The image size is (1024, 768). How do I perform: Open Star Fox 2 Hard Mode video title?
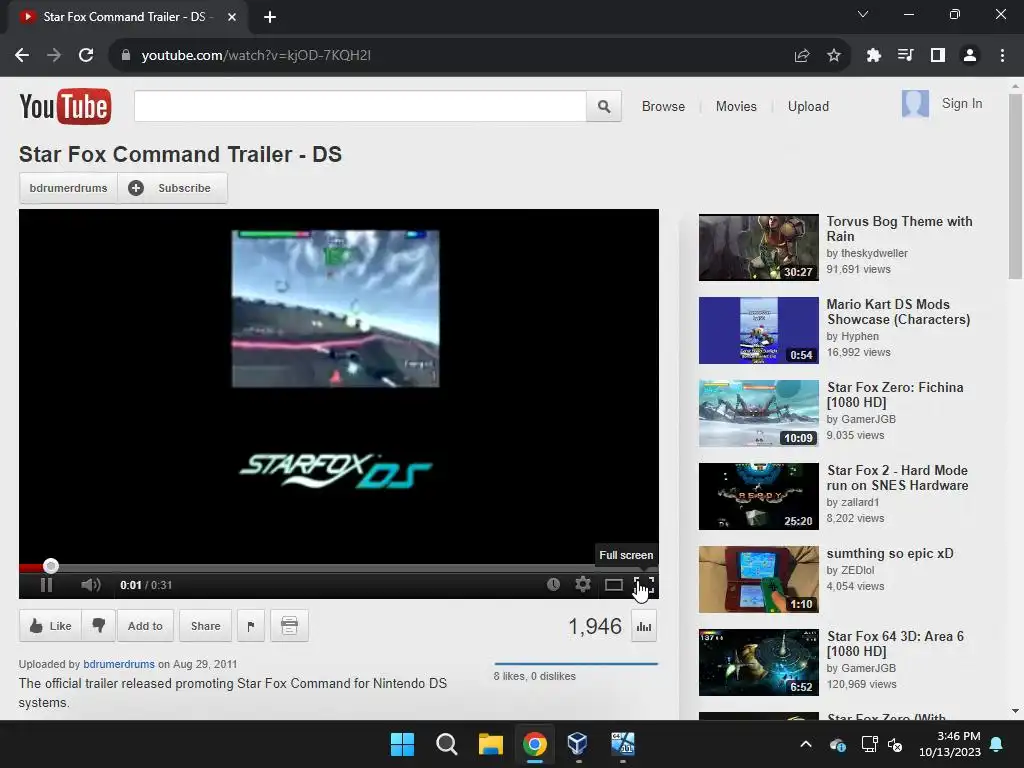point(897,477)
